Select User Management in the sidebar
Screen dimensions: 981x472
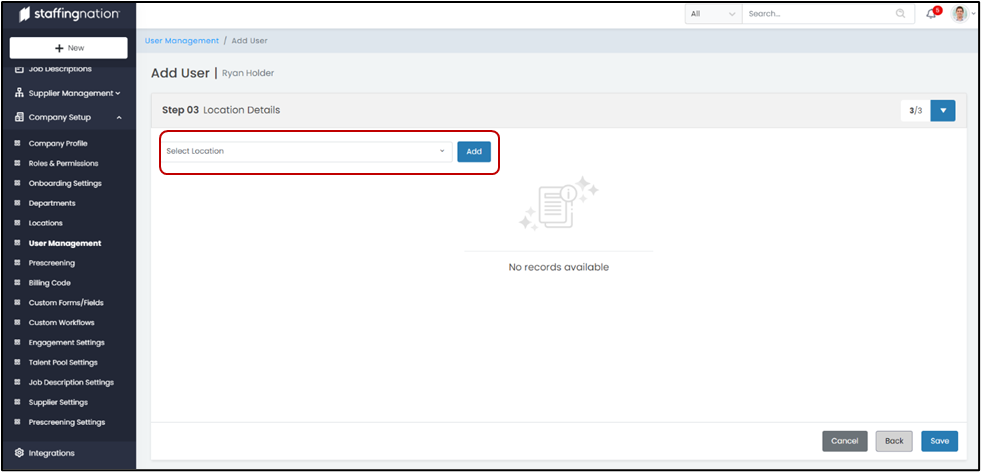64,243
